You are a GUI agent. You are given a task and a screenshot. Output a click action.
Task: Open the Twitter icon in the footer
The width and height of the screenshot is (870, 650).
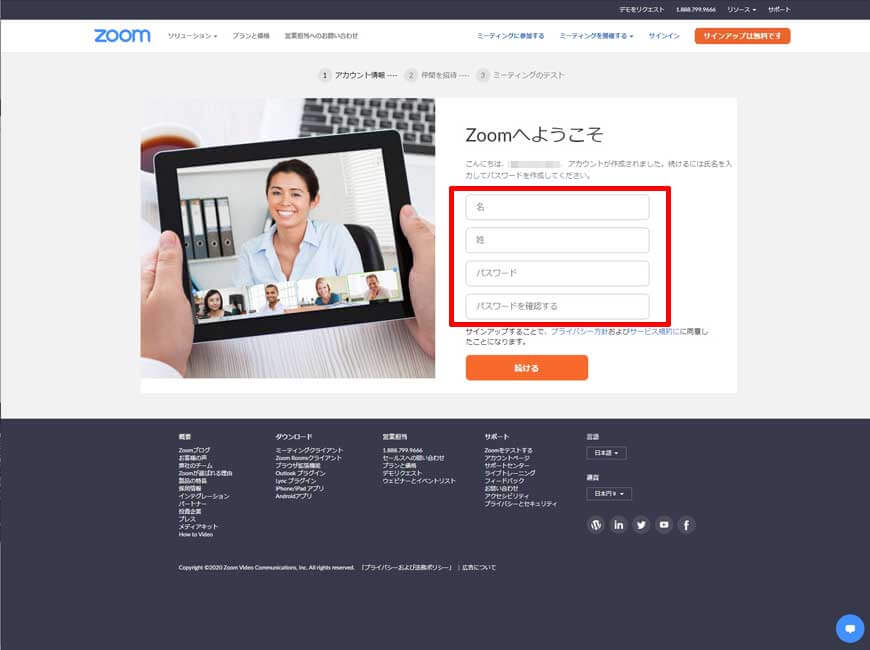641,525
